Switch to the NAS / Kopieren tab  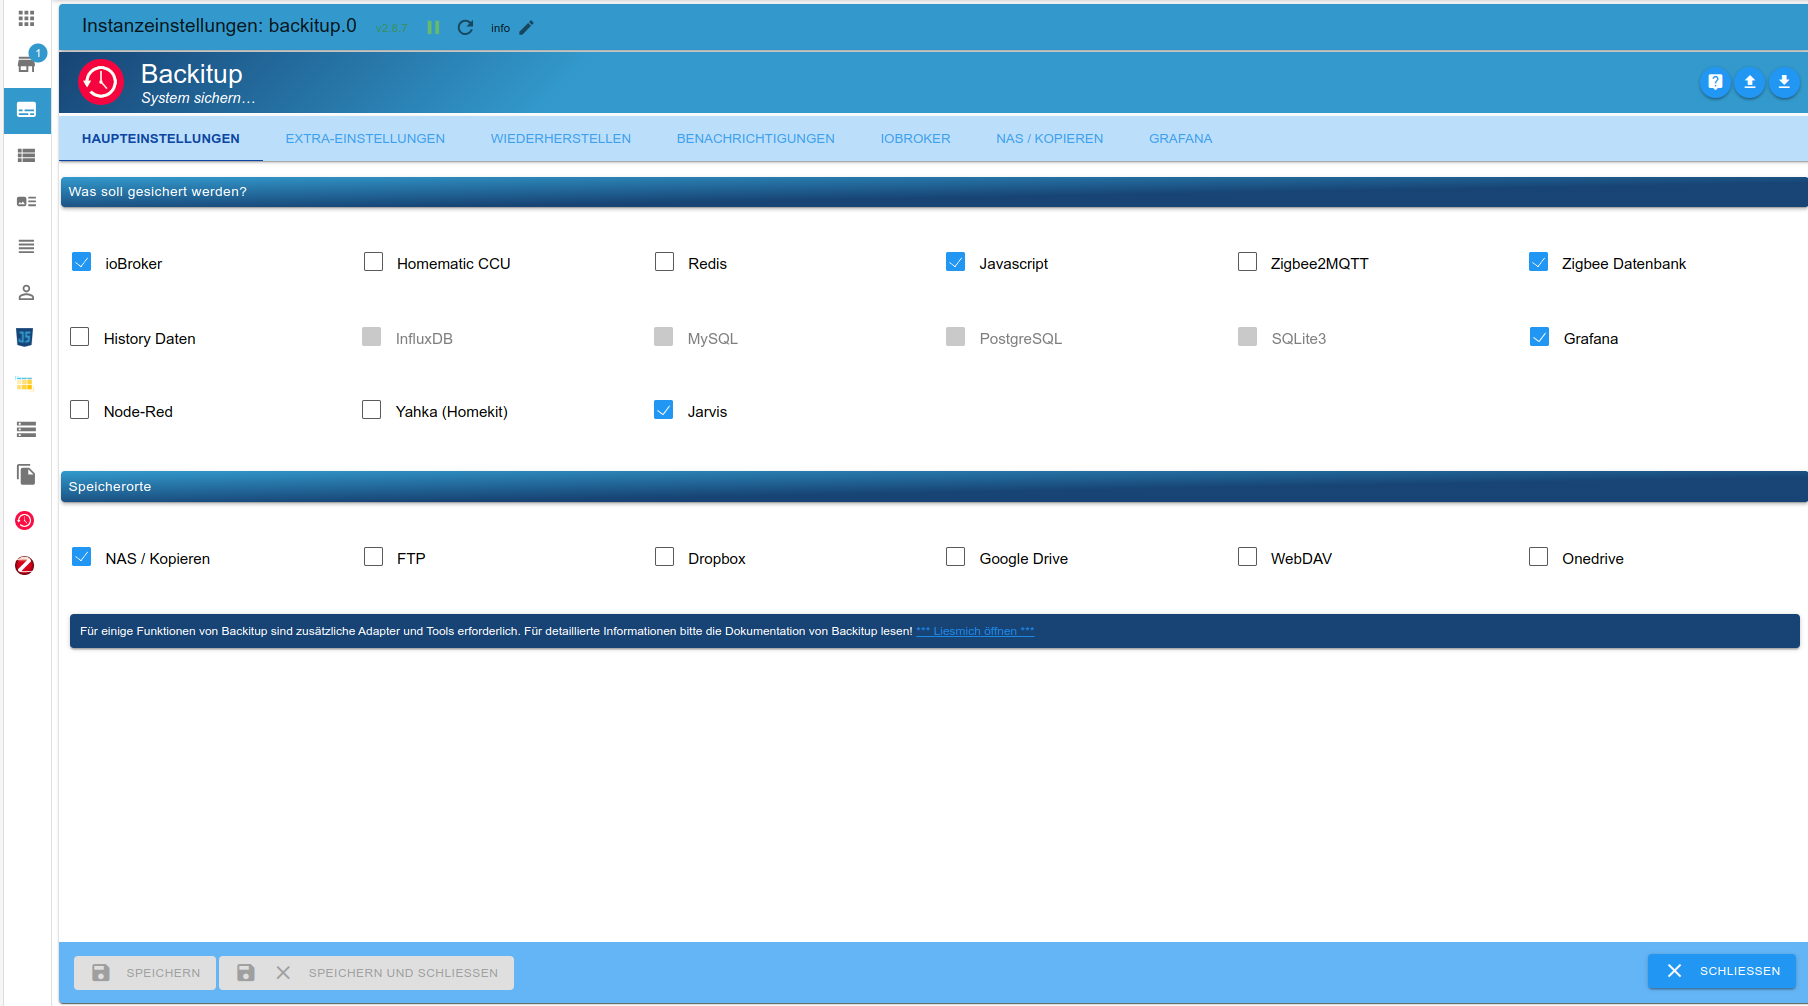(1050, 139)
